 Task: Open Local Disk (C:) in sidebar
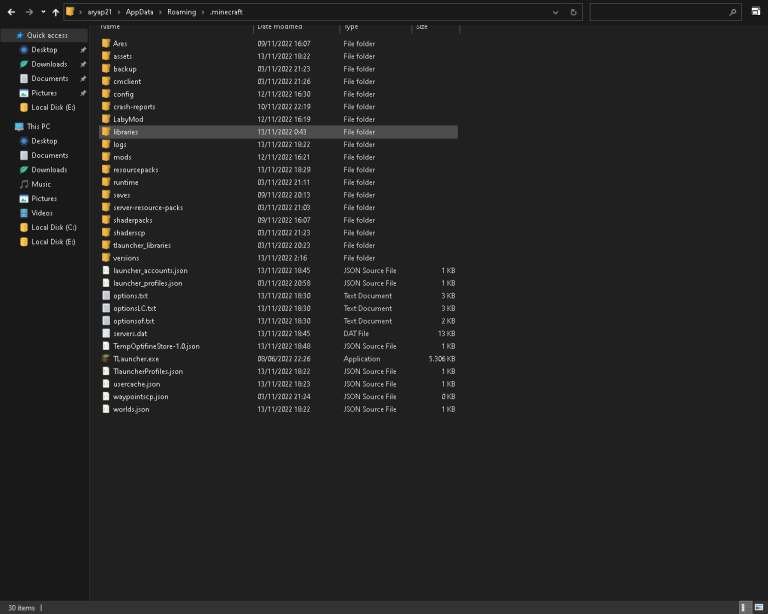(53, 227)
